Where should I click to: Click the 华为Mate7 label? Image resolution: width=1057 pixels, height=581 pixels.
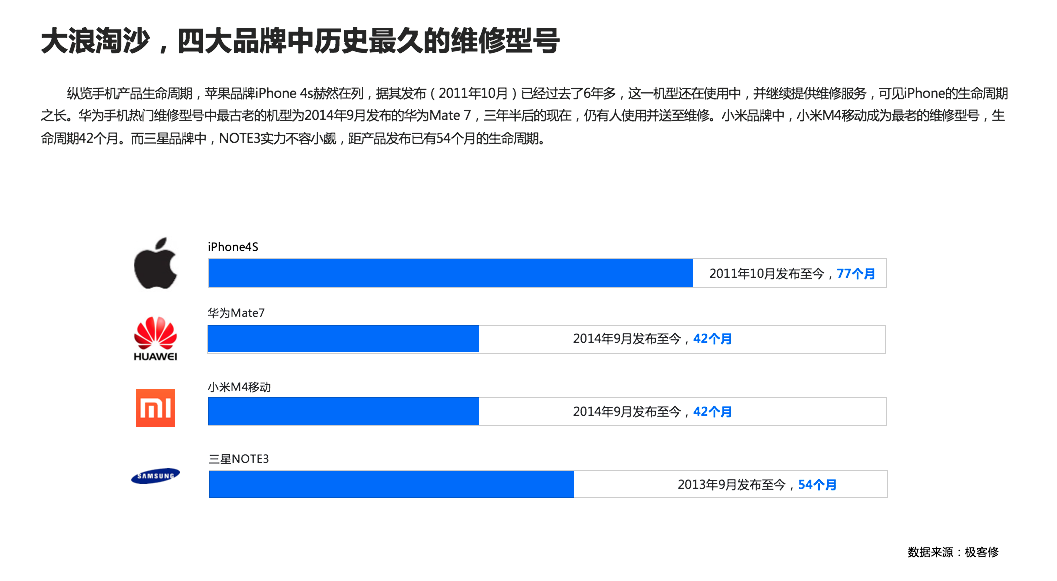point(236,313)
